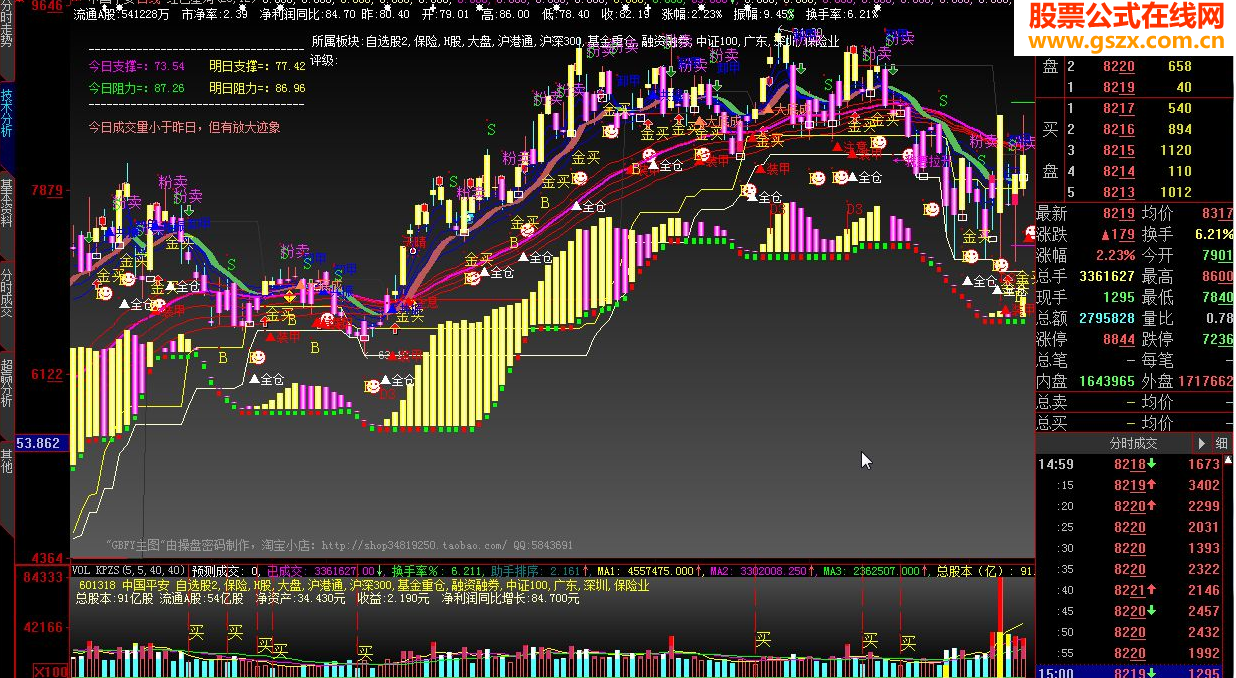
Task: Click the 分时成交 panel header on the right
Action: 1133,443
